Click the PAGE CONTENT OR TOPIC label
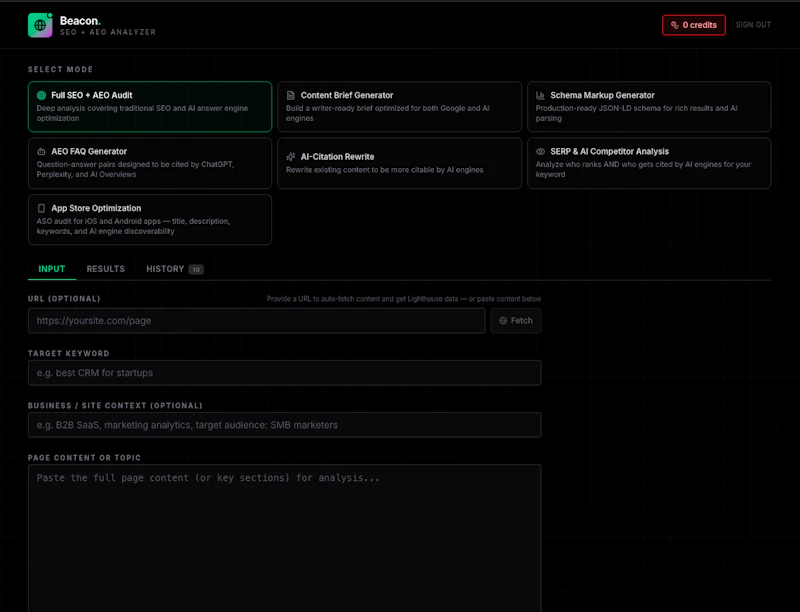Viewport: 800px width, 612px height. tap(84, 458)
